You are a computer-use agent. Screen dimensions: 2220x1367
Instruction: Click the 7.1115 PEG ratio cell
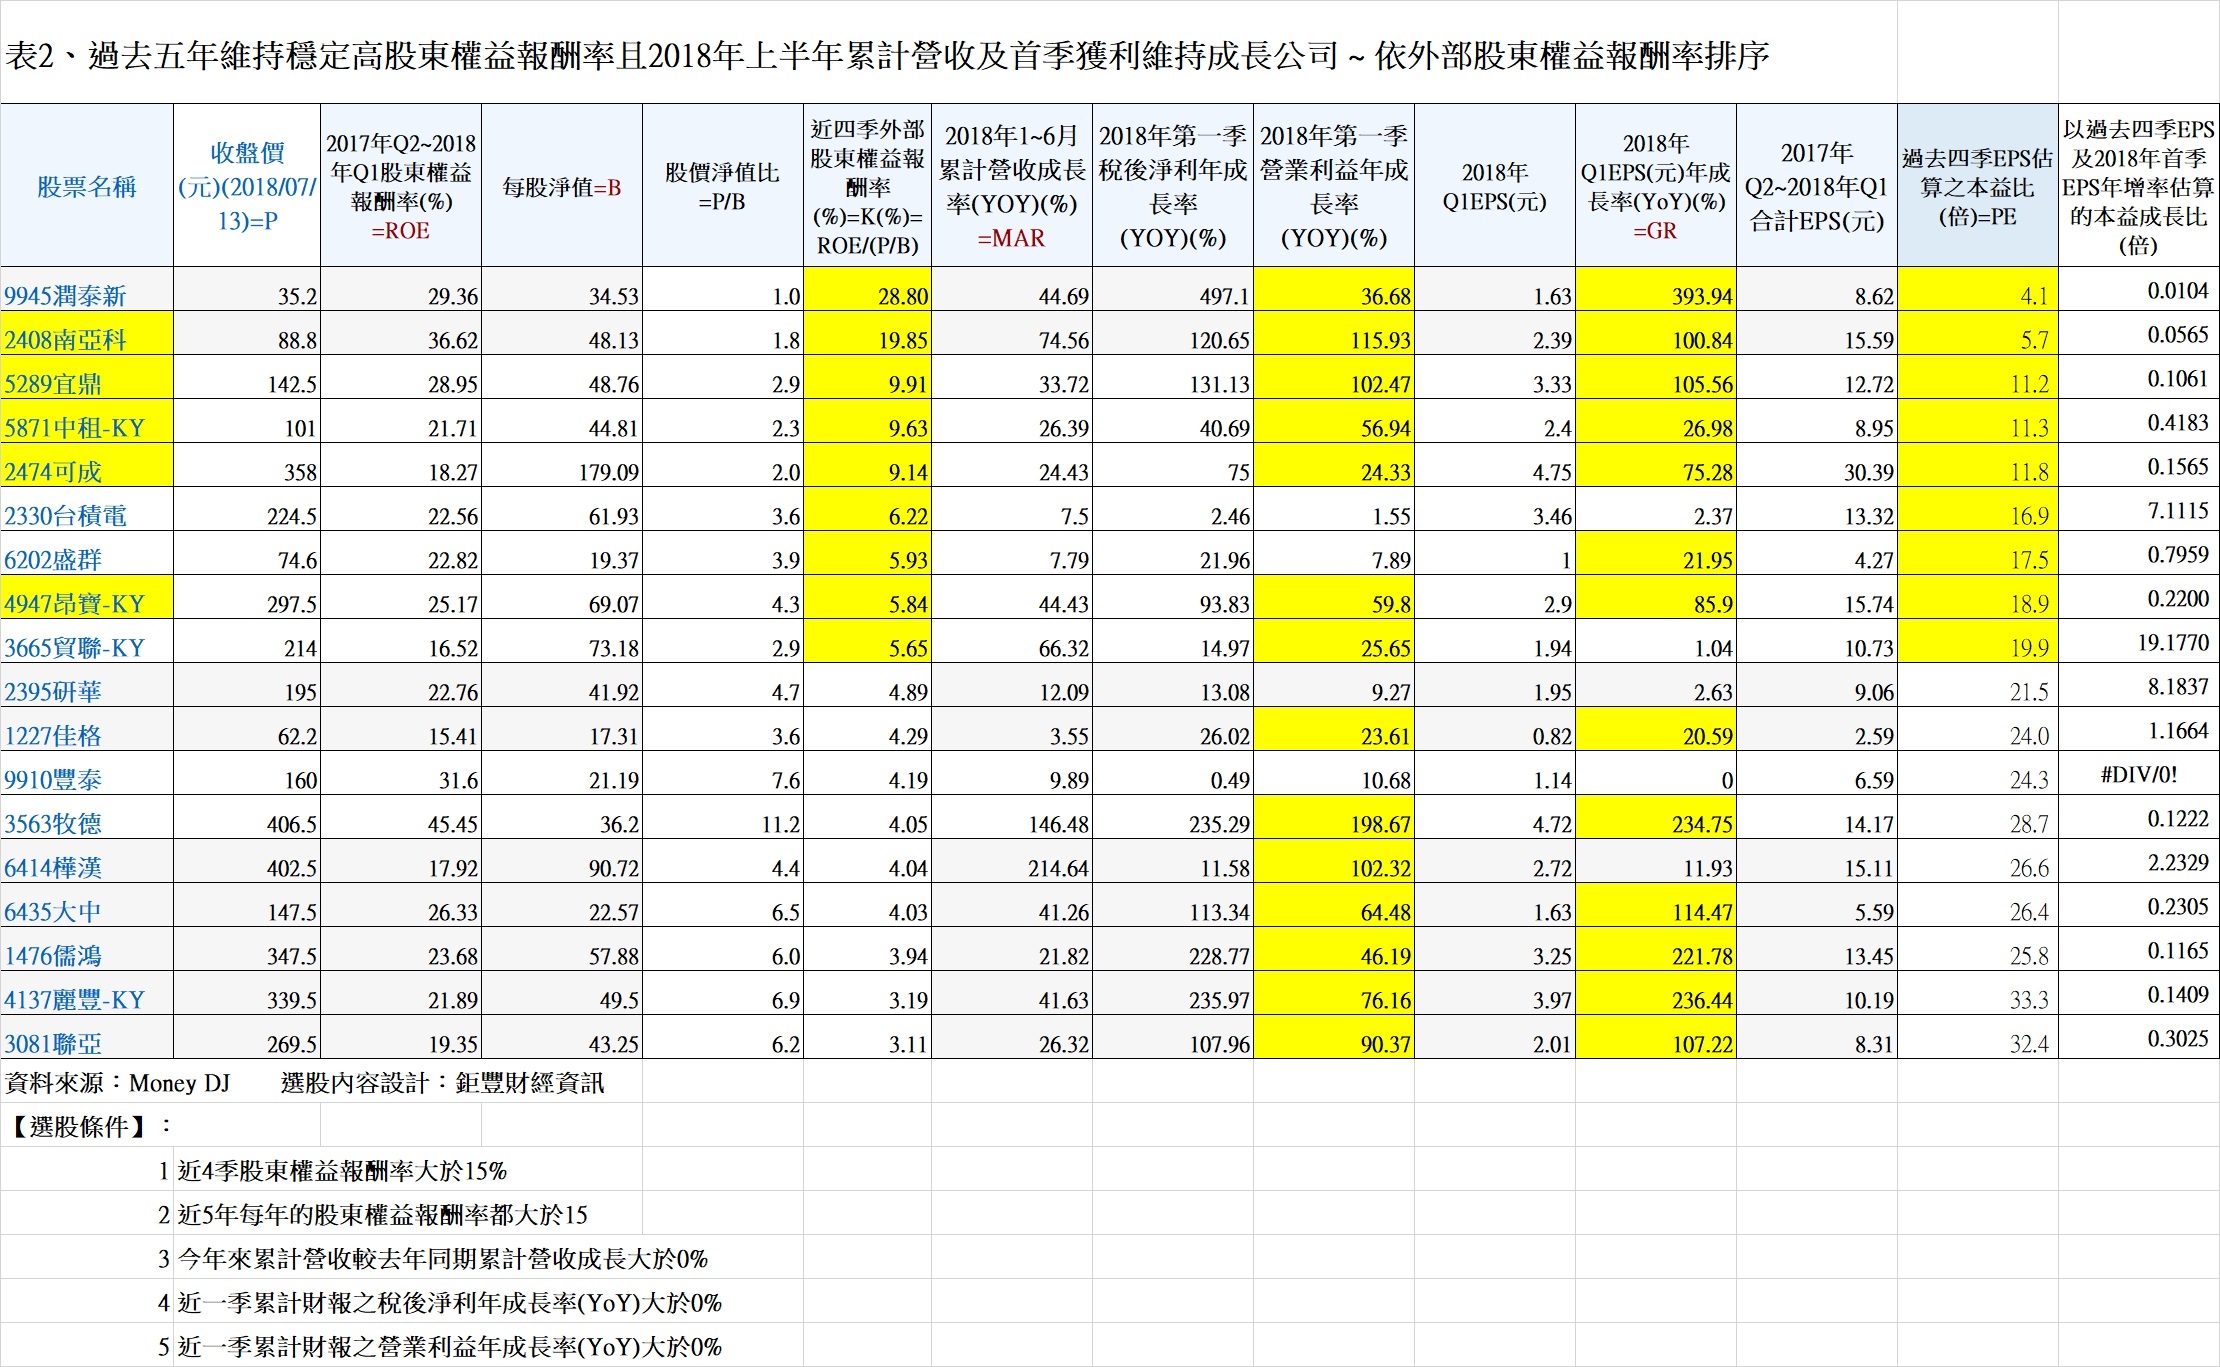tap(2139, 509)
